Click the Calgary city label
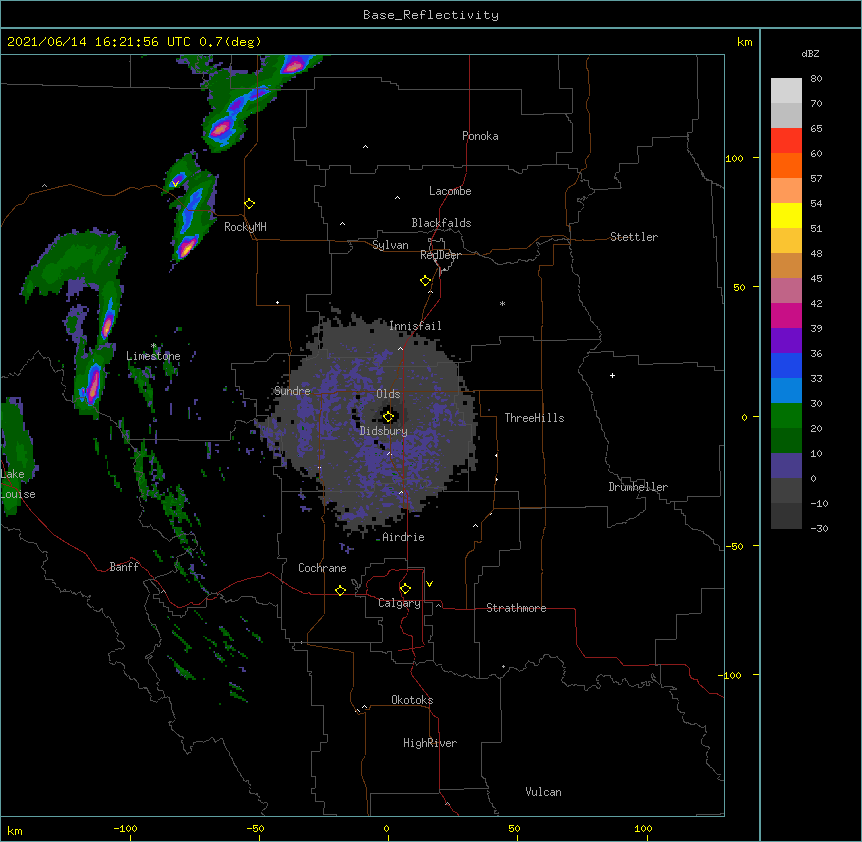This screenshot has width=862, height=842. tap(400, 603)
